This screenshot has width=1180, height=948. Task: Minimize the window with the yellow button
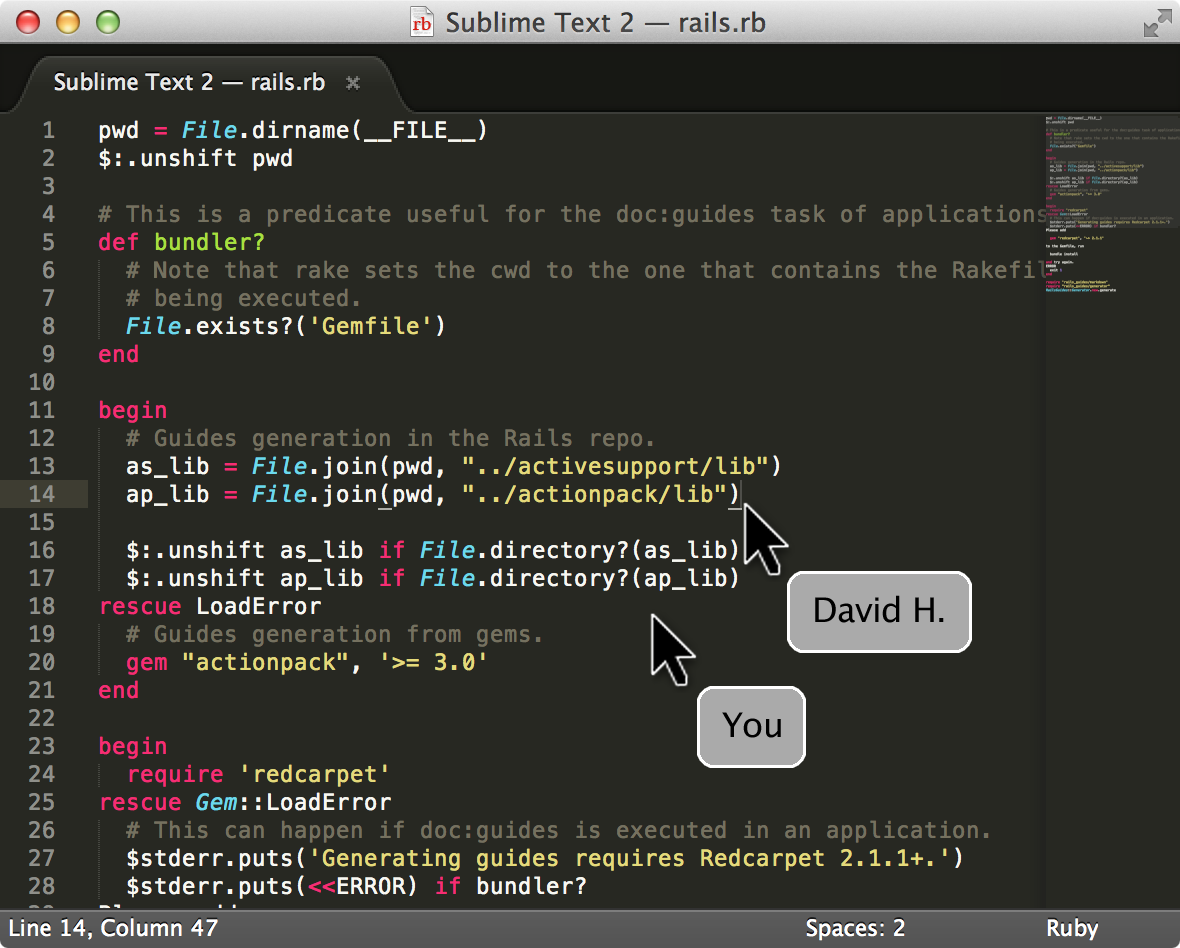[x=68, y=23]
